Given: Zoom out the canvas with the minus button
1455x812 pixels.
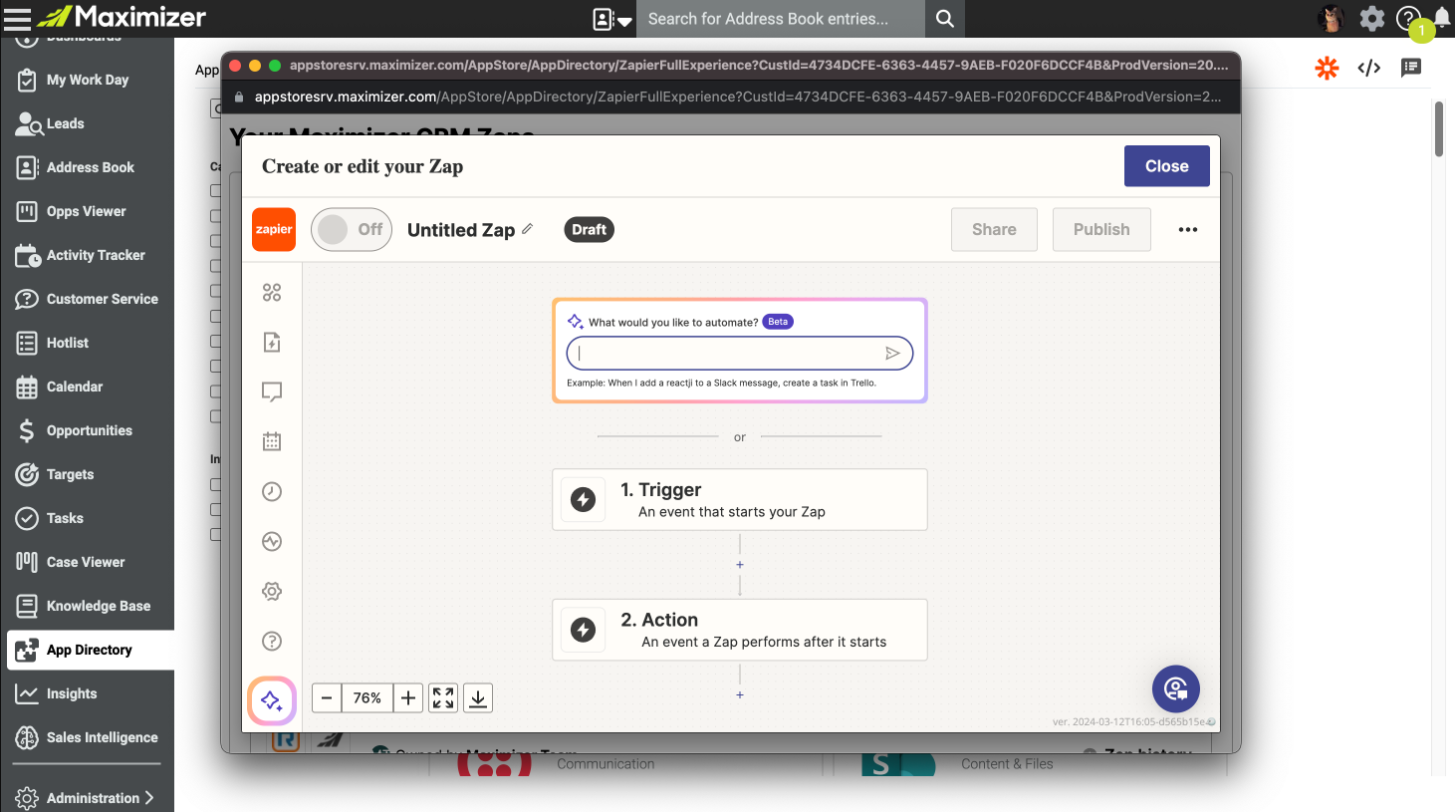Looking at the screenshot, I should tap(327, 698).
